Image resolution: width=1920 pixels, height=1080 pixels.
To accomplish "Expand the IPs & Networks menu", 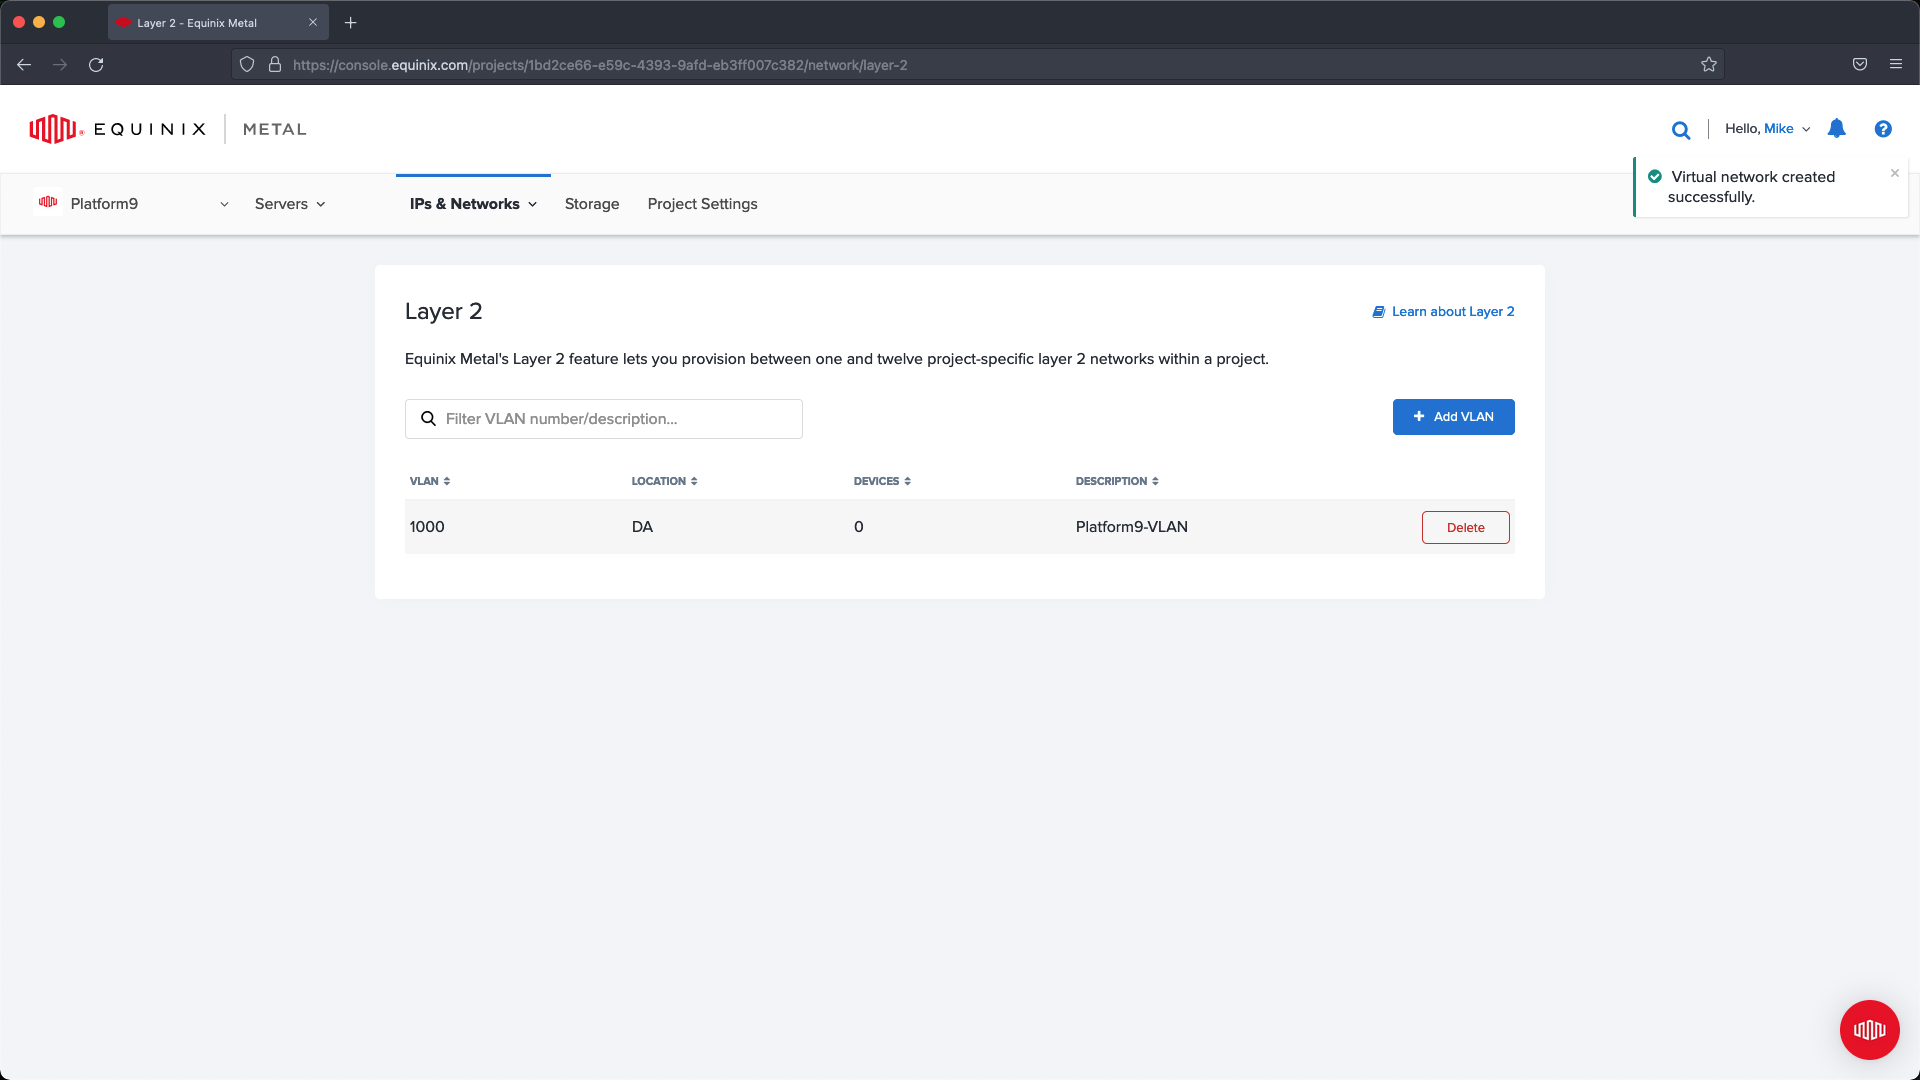I will (x=473, y=204).
